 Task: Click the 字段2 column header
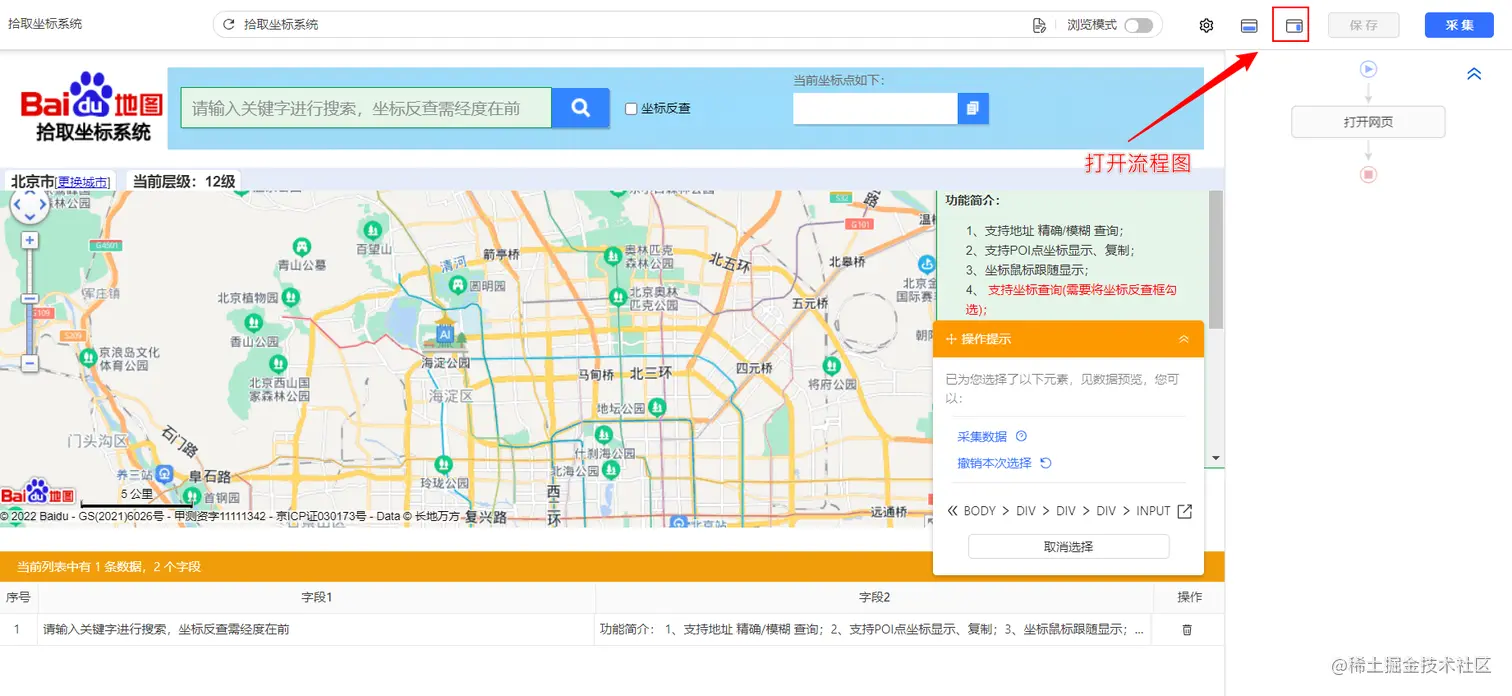coord(874,597)
